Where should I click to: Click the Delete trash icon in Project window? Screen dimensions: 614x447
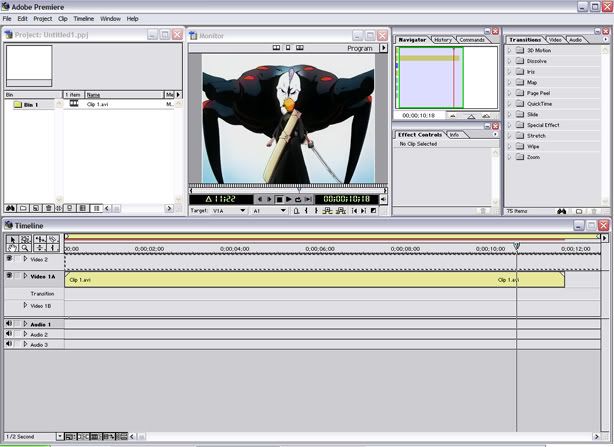pos(49,208)
